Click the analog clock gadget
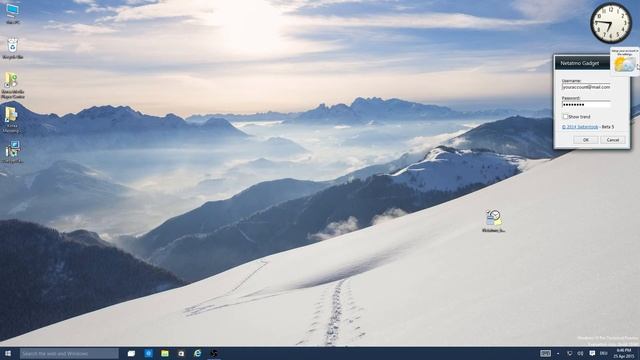The width and height of the screenshot is (640, 360). [x=611, y=23]
